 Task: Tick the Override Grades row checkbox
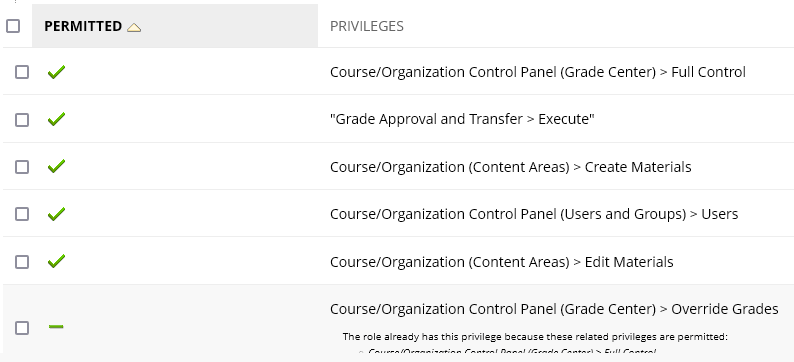pos(22,328)
